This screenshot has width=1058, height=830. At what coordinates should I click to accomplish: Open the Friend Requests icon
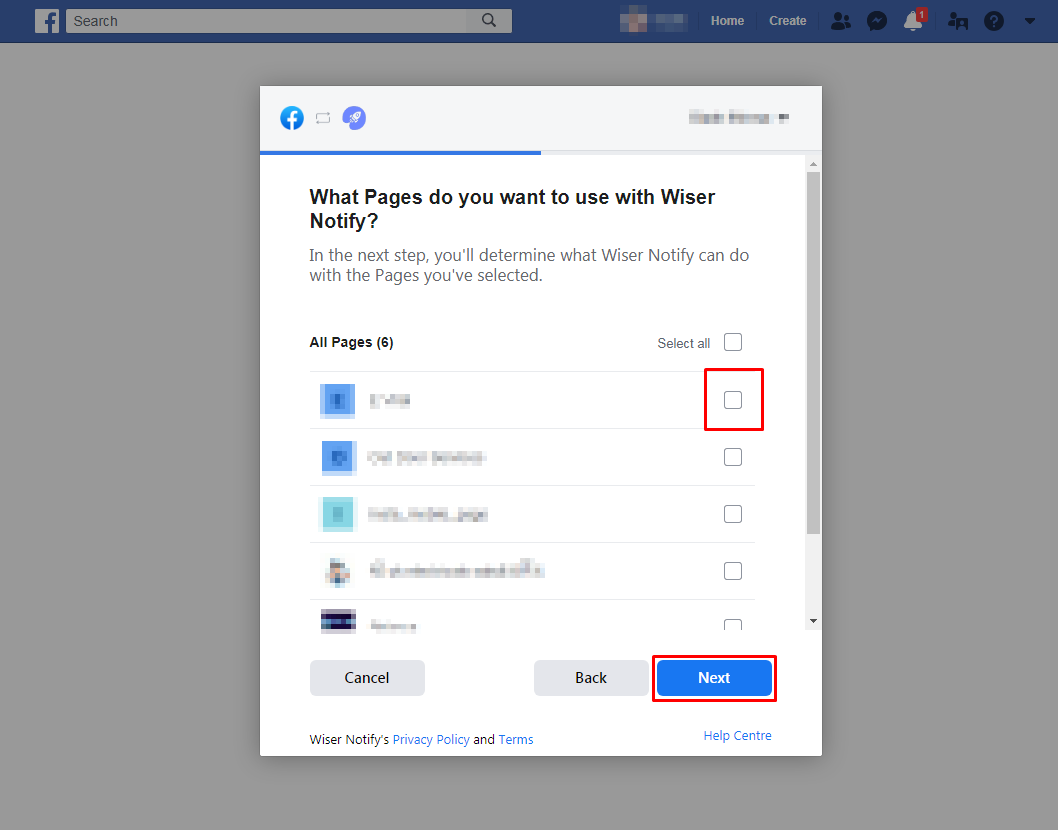click(841, 21)
